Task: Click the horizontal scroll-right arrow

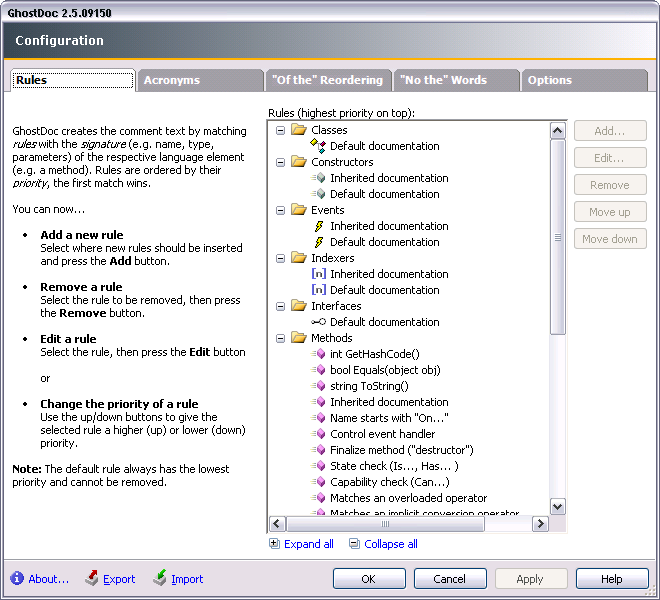Action: pos(540,524)
